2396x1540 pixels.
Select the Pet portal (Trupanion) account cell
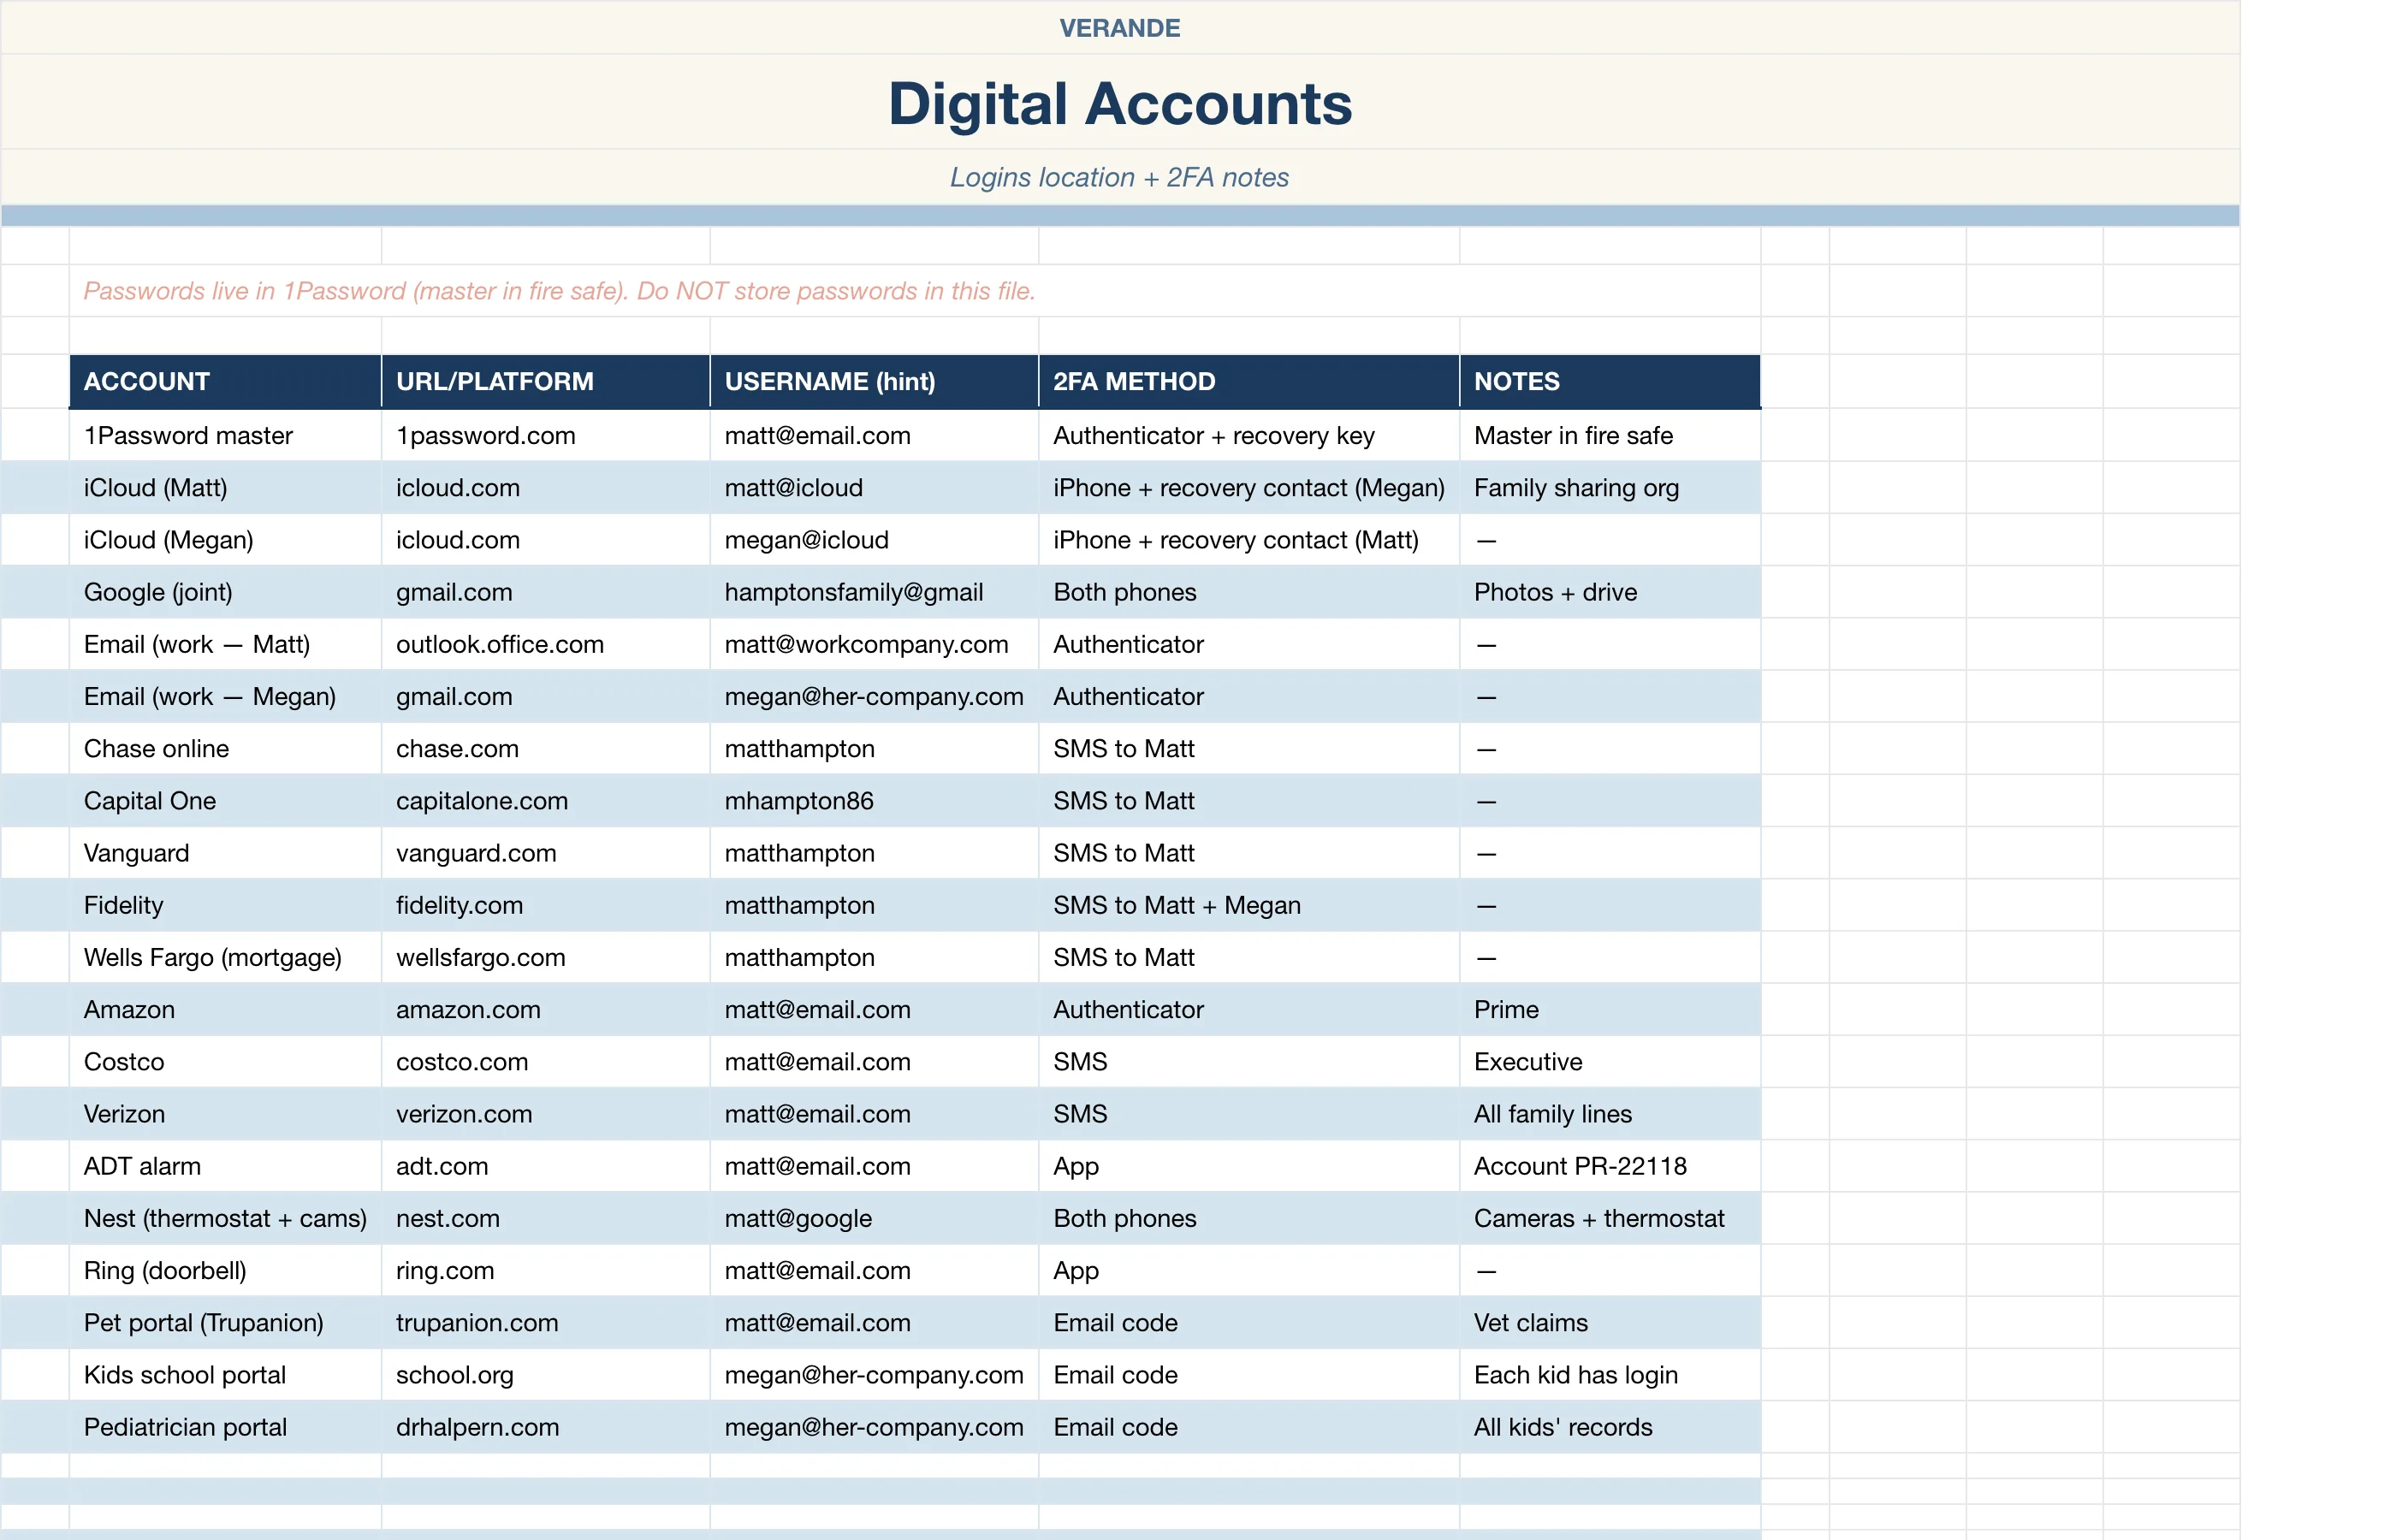(225, 1322)
